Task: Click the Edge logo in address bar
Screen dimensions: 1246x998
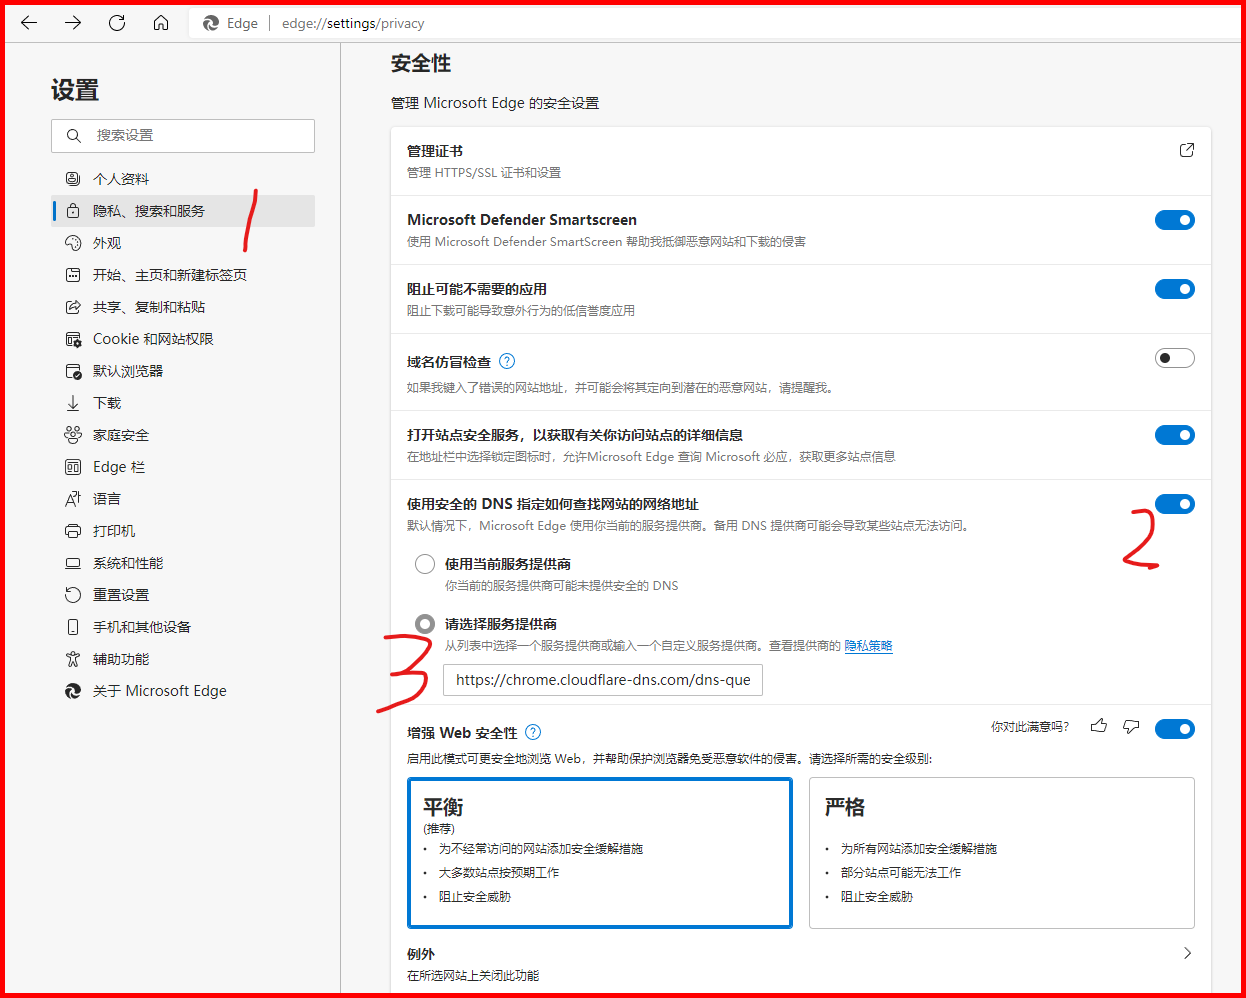Action: pos(211,23)
